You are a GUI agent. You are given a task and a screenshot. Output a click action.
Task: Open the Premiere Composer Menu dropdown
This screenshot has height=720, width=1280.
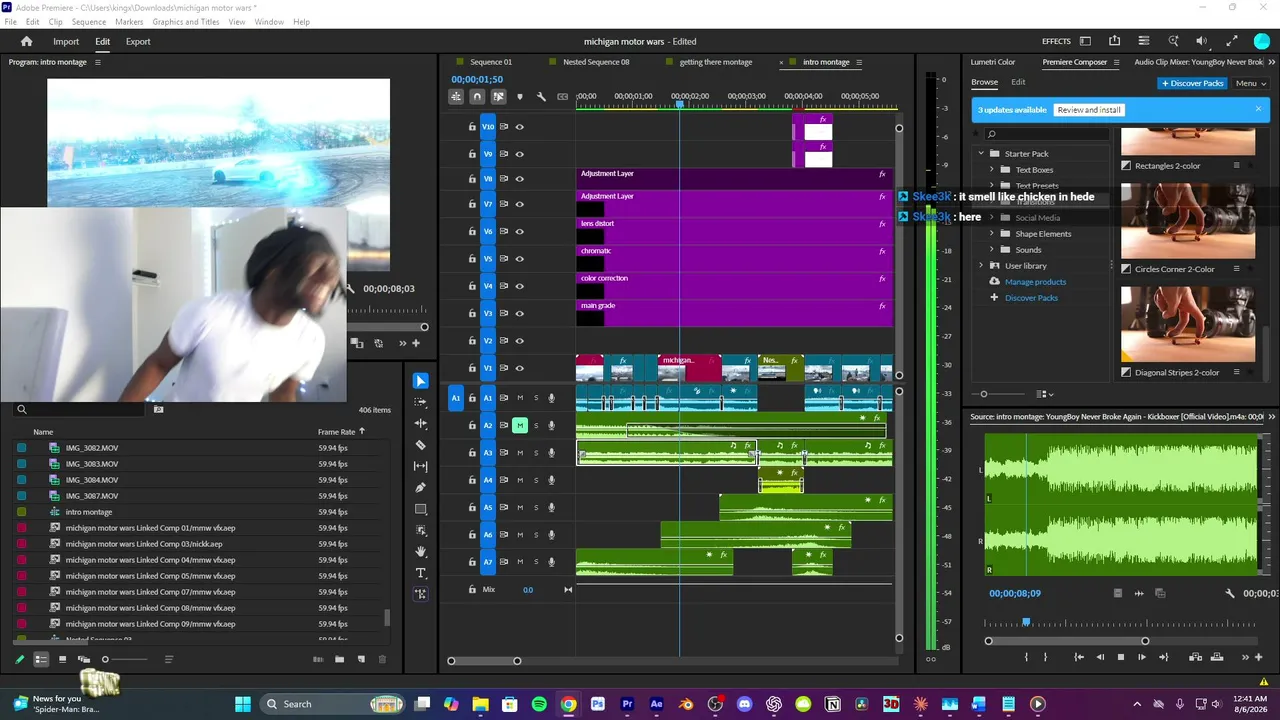tap(1251, 83)
